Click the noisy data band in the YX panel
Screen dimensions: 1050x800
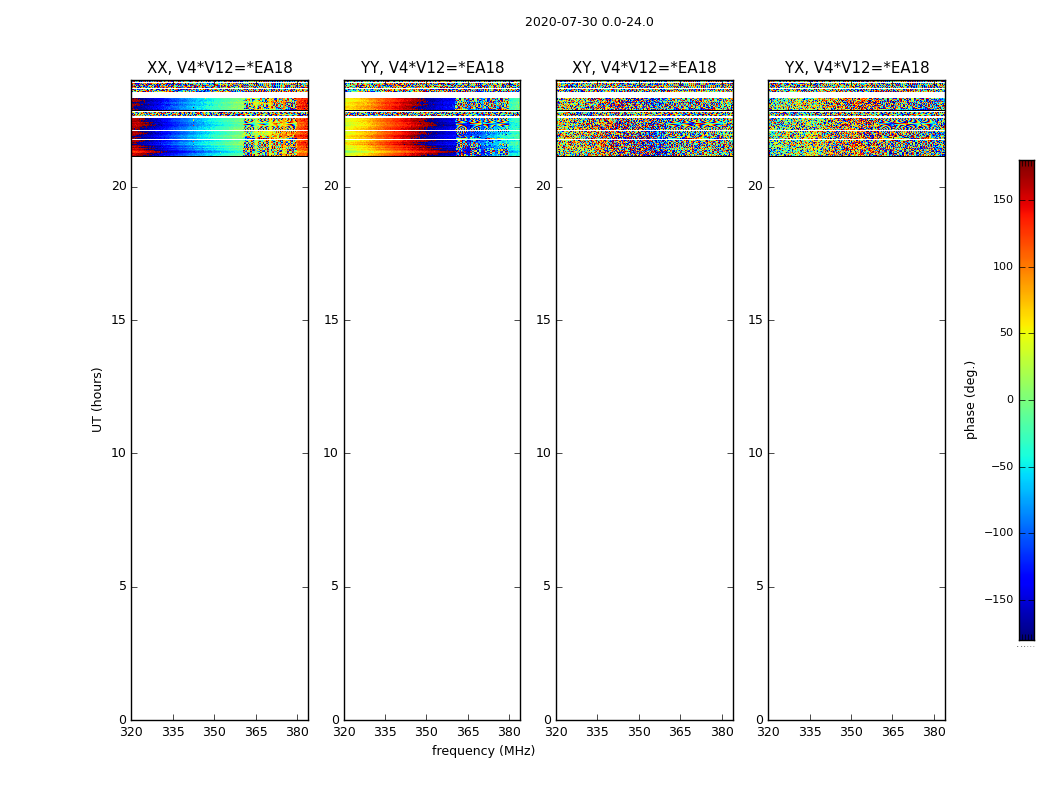point(856,125)
